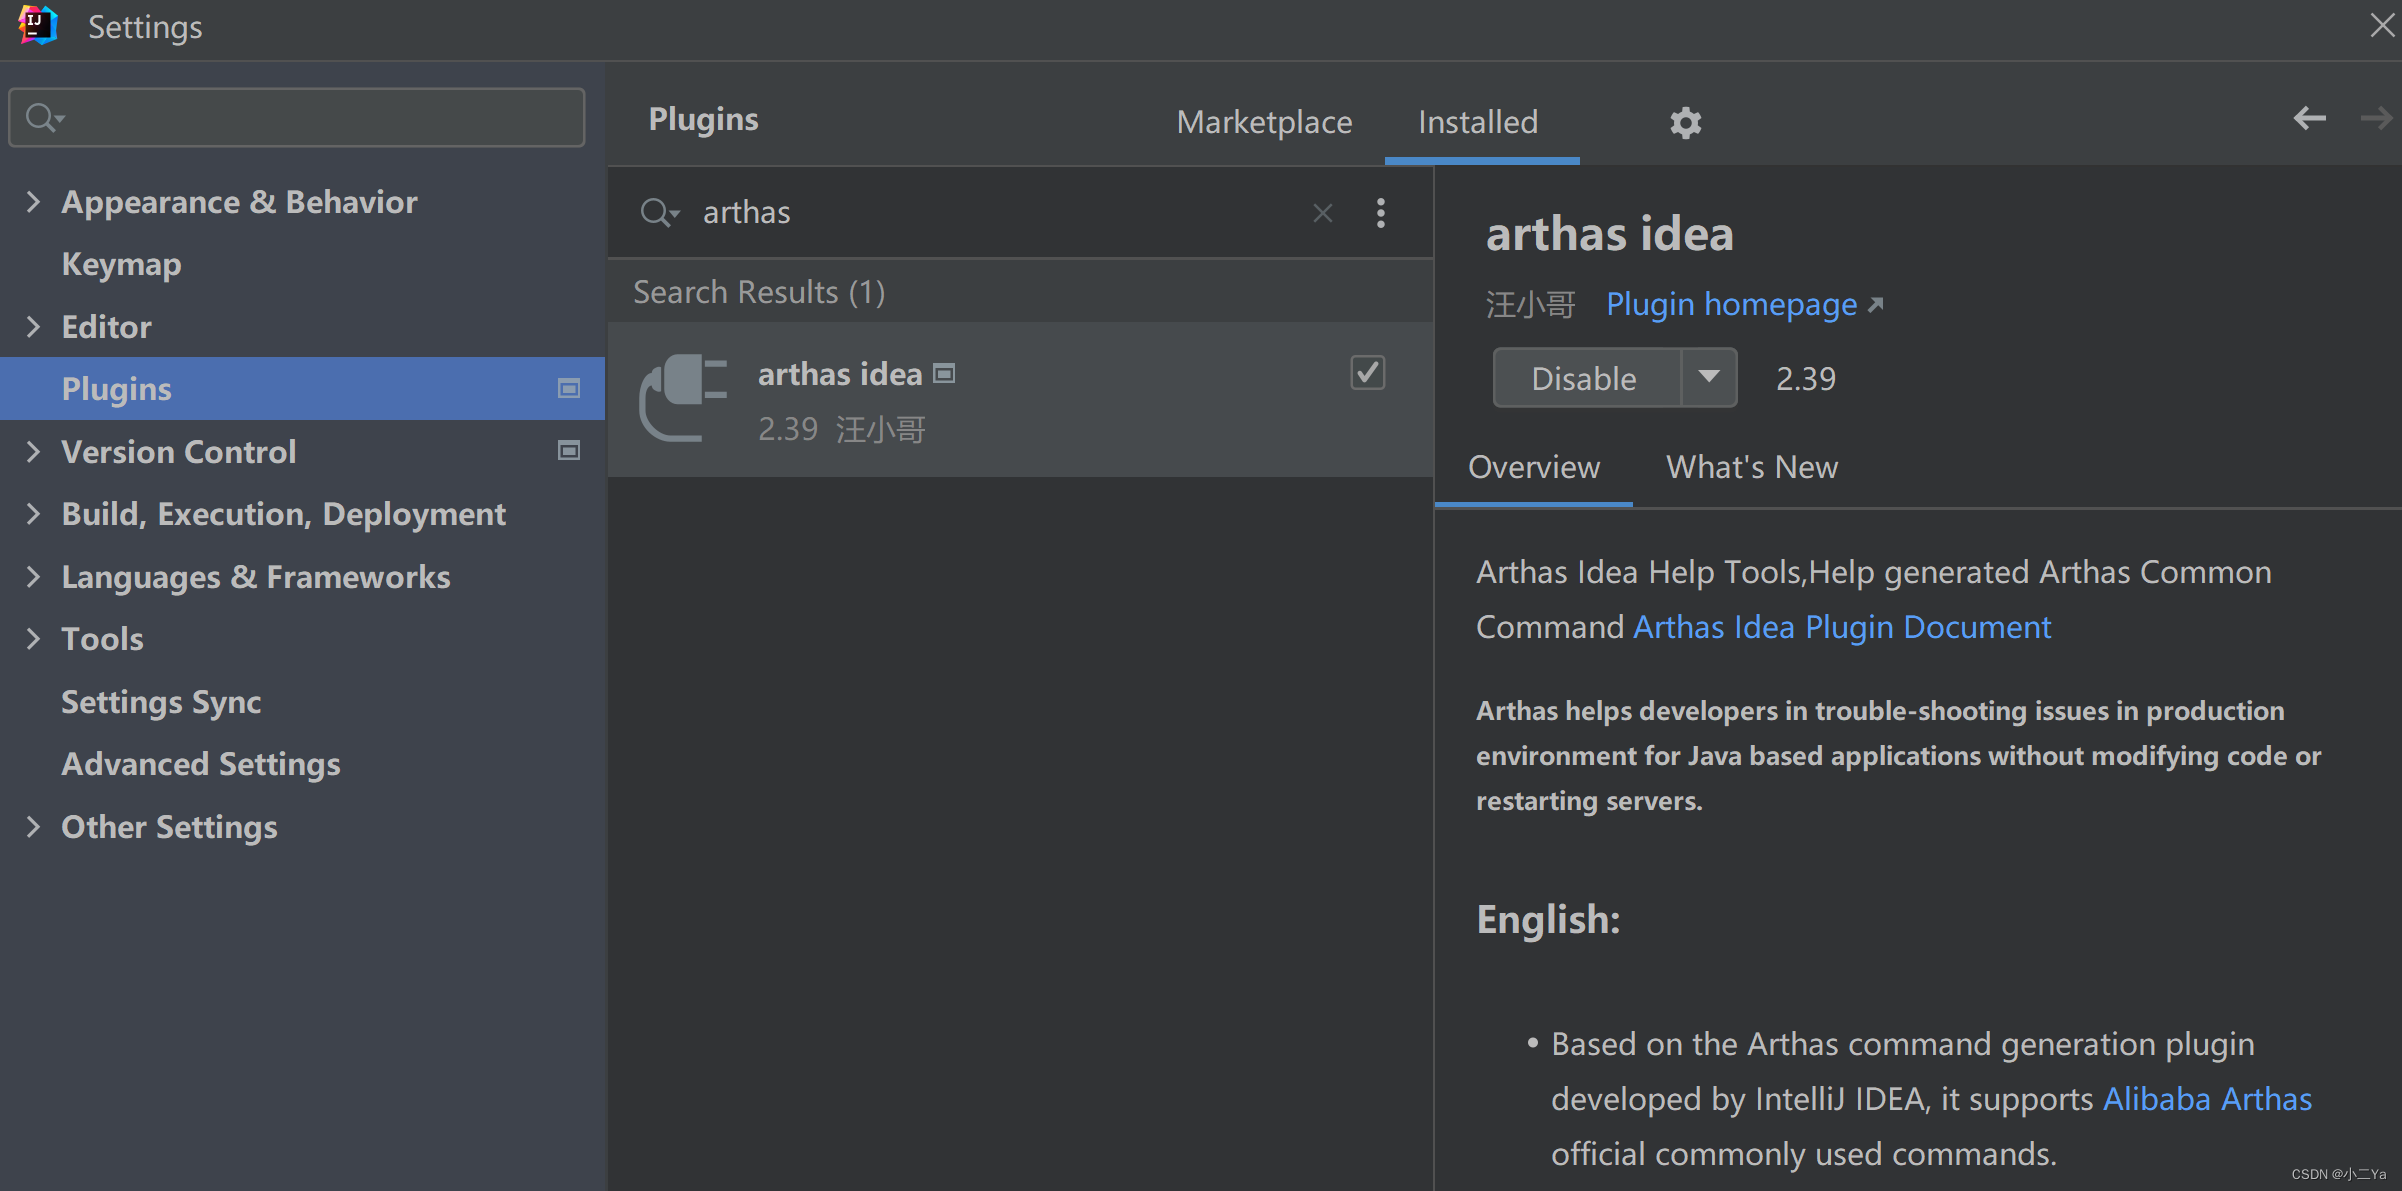
Task: Expand the Other Settings section
Action: coord(33,827)
